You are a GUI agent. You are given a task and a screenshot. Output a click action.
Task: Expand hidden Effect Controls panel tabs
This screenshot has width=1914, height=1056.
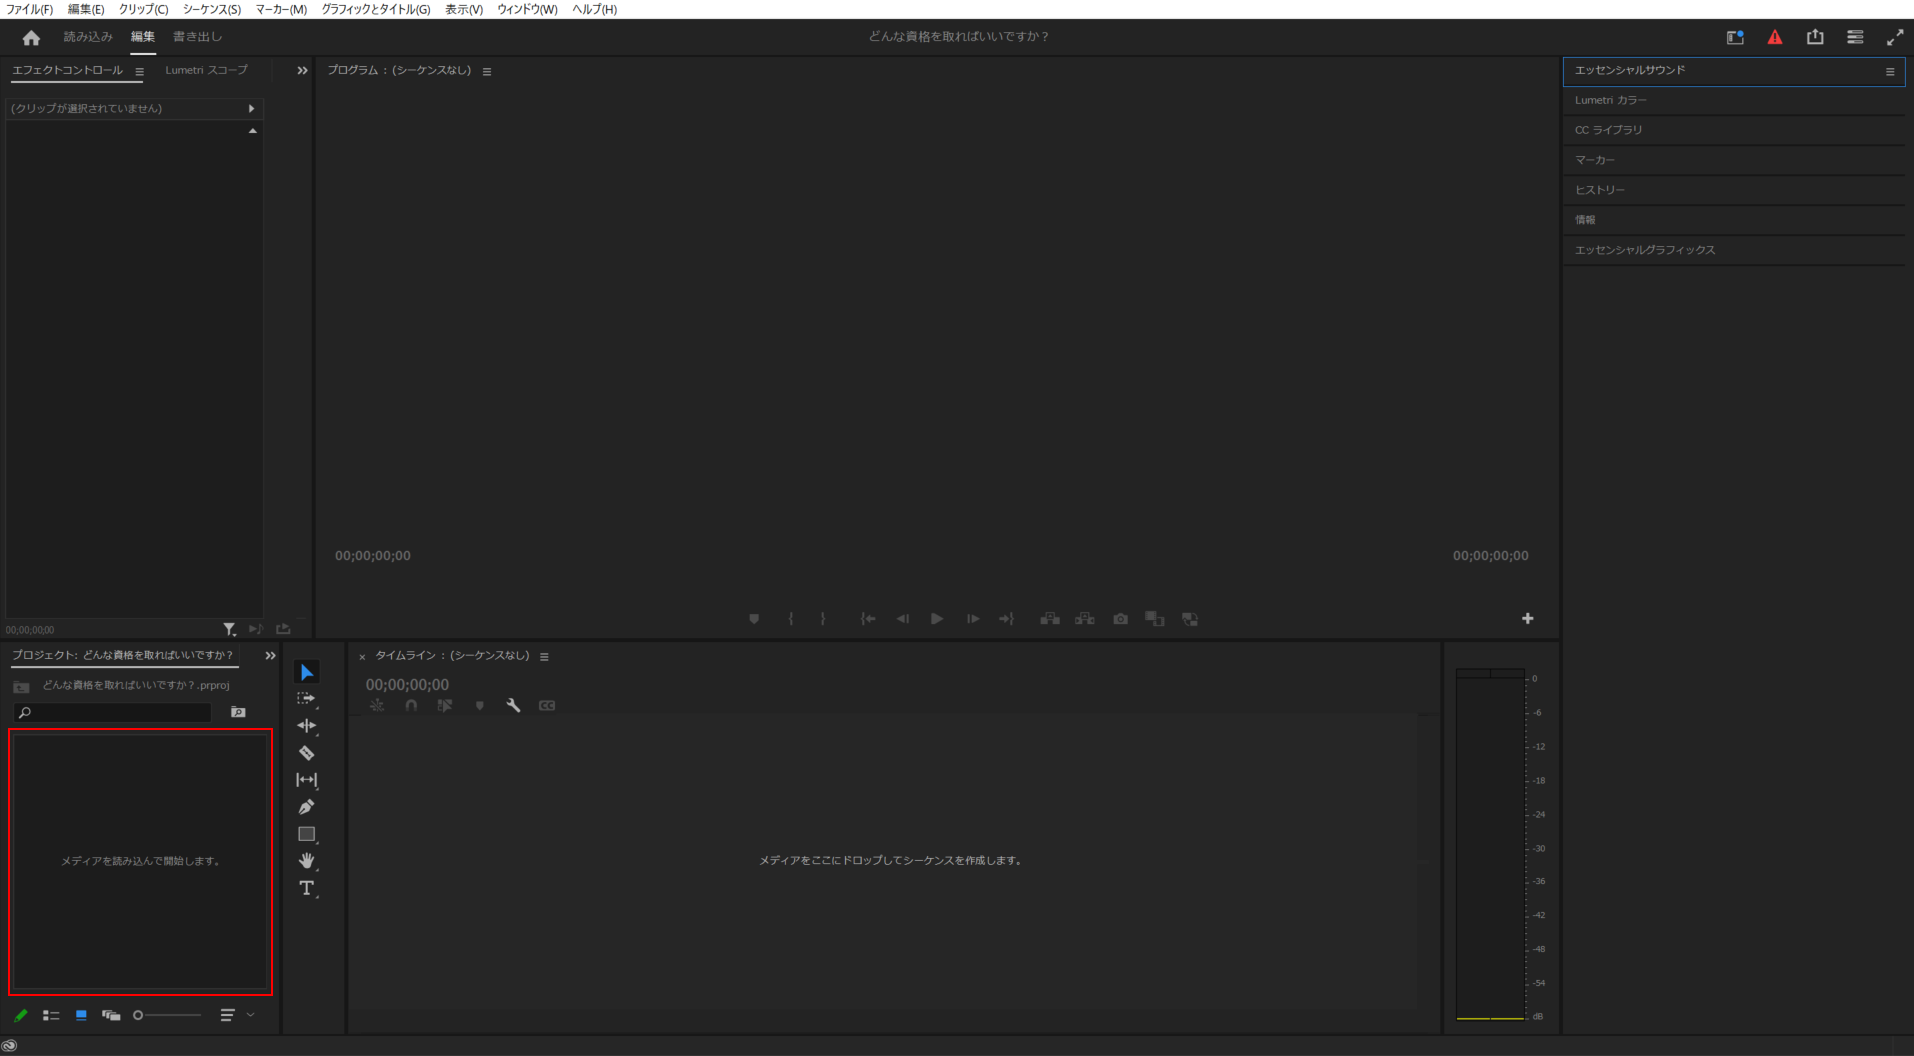click(x=302, y=71)
